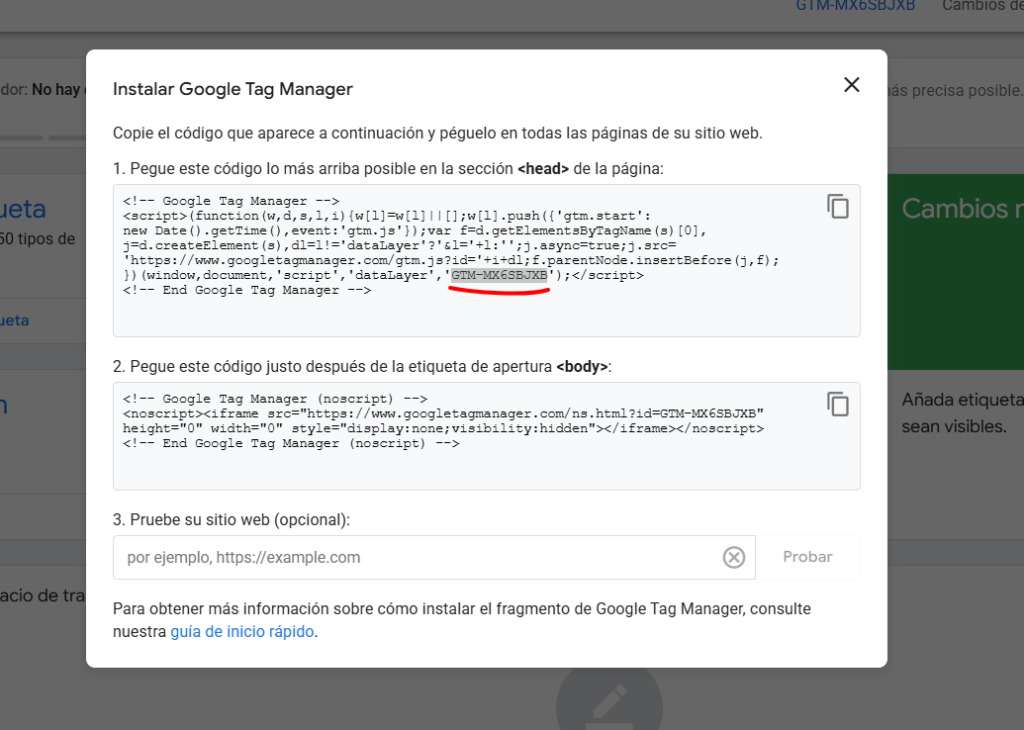The width and height of the screenshot is (1024, 730).
Task: Open the guía de inicio rápido link
Action: click(242, 632)
